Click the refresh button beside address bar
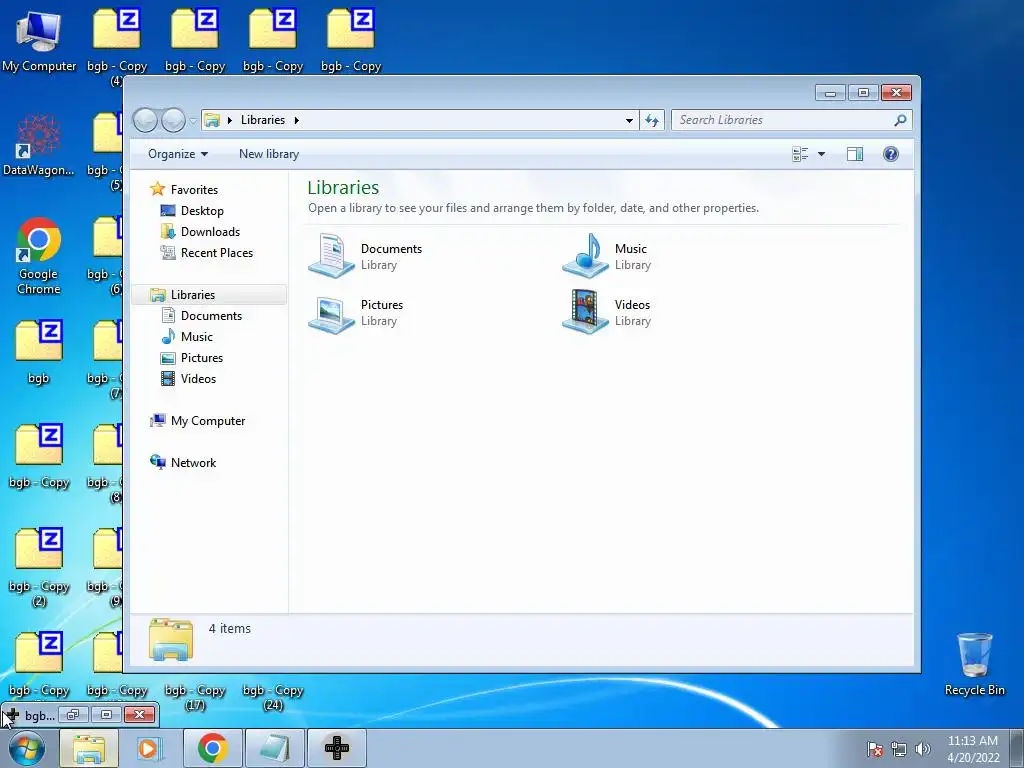The width and height of the screenshot is (1024, 768). pyautogui.click(x=652, y=120)
